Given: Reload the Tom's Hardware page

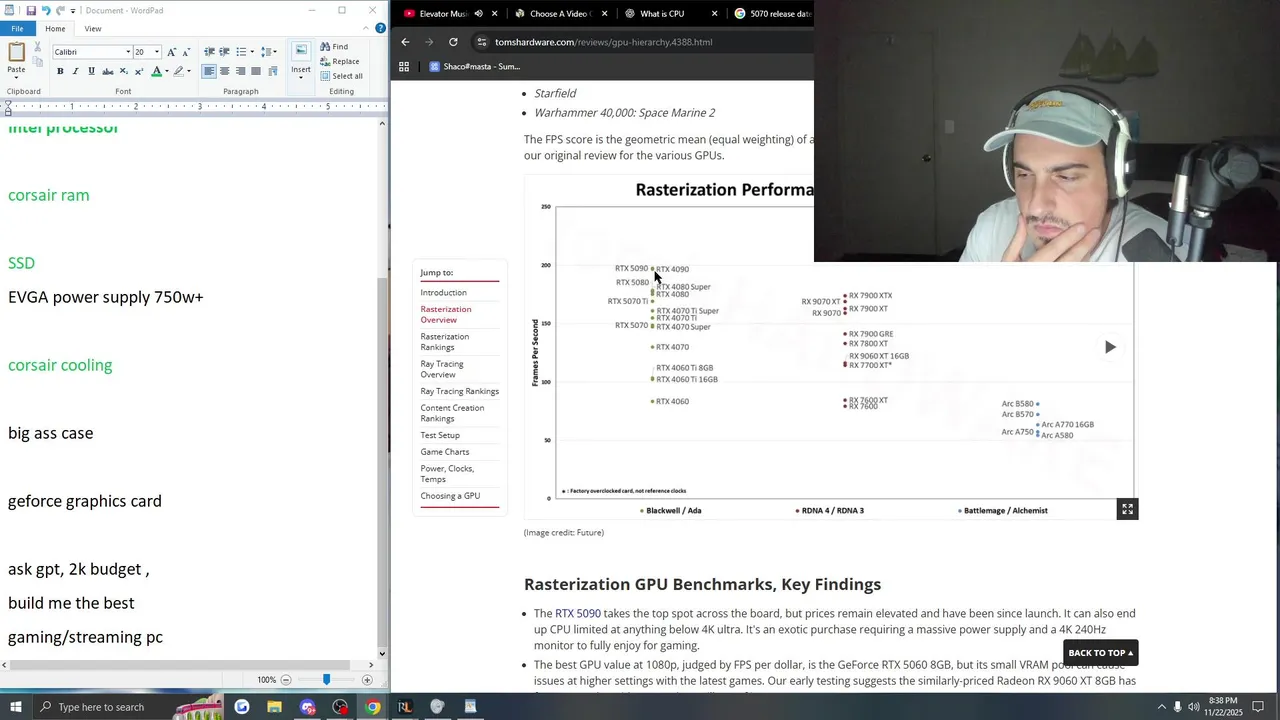Looking at the screenshot, I should click(453, 42).
